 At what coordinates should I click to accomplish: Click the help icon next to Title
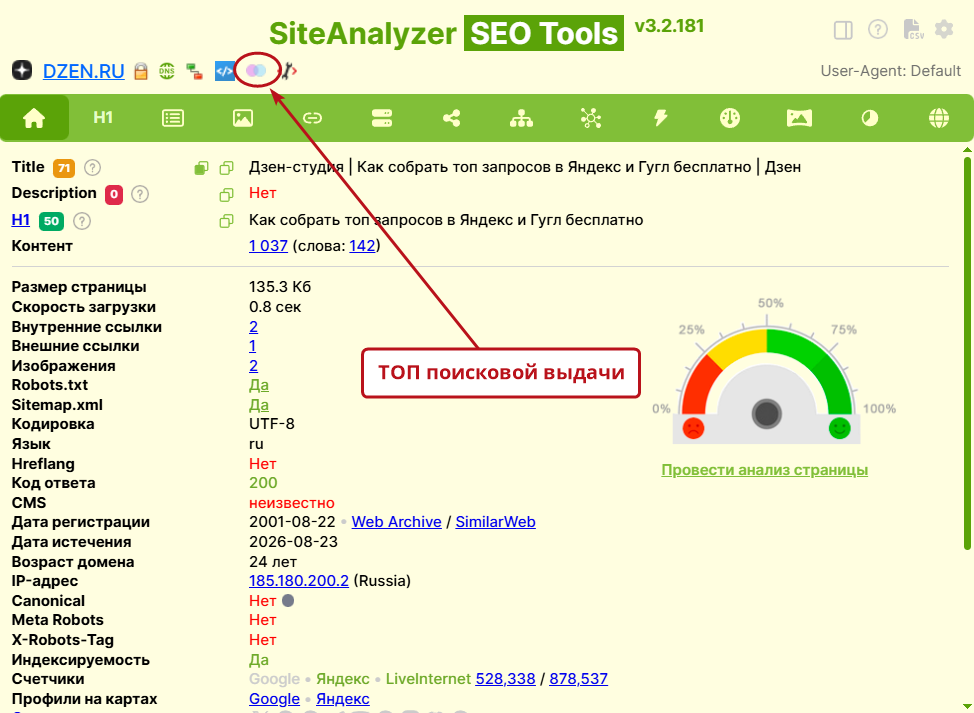[93, 168]
